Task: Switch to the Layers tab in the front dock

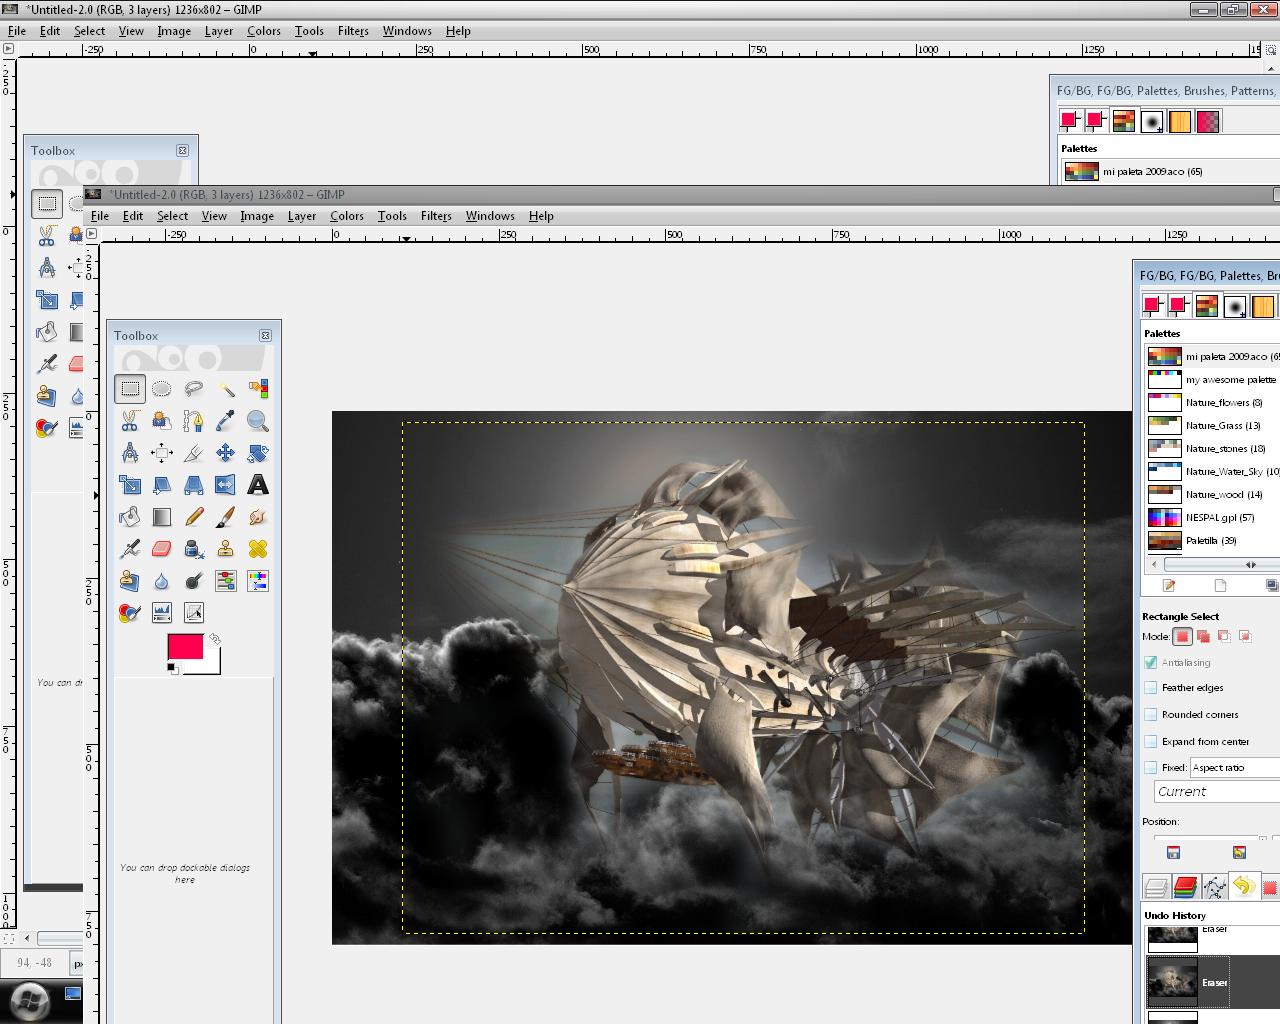Action: click(x=1157, y=887)
